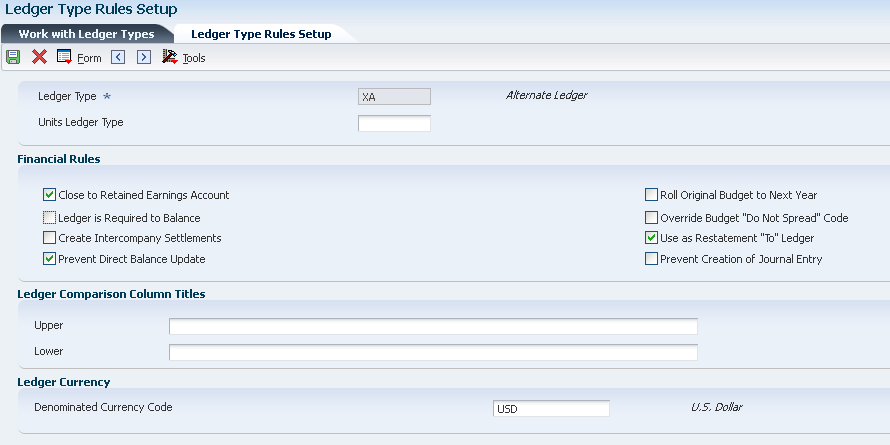Select the Ledger Type Rules Setup tab
The image size is (890, 445).
(x=261, y=34)
